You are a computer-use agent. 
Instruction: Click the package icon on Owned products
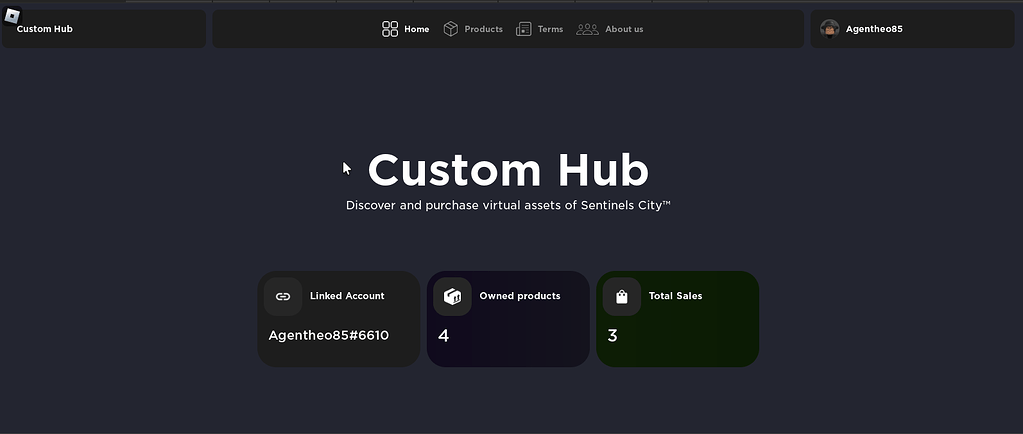pos(452,297)
